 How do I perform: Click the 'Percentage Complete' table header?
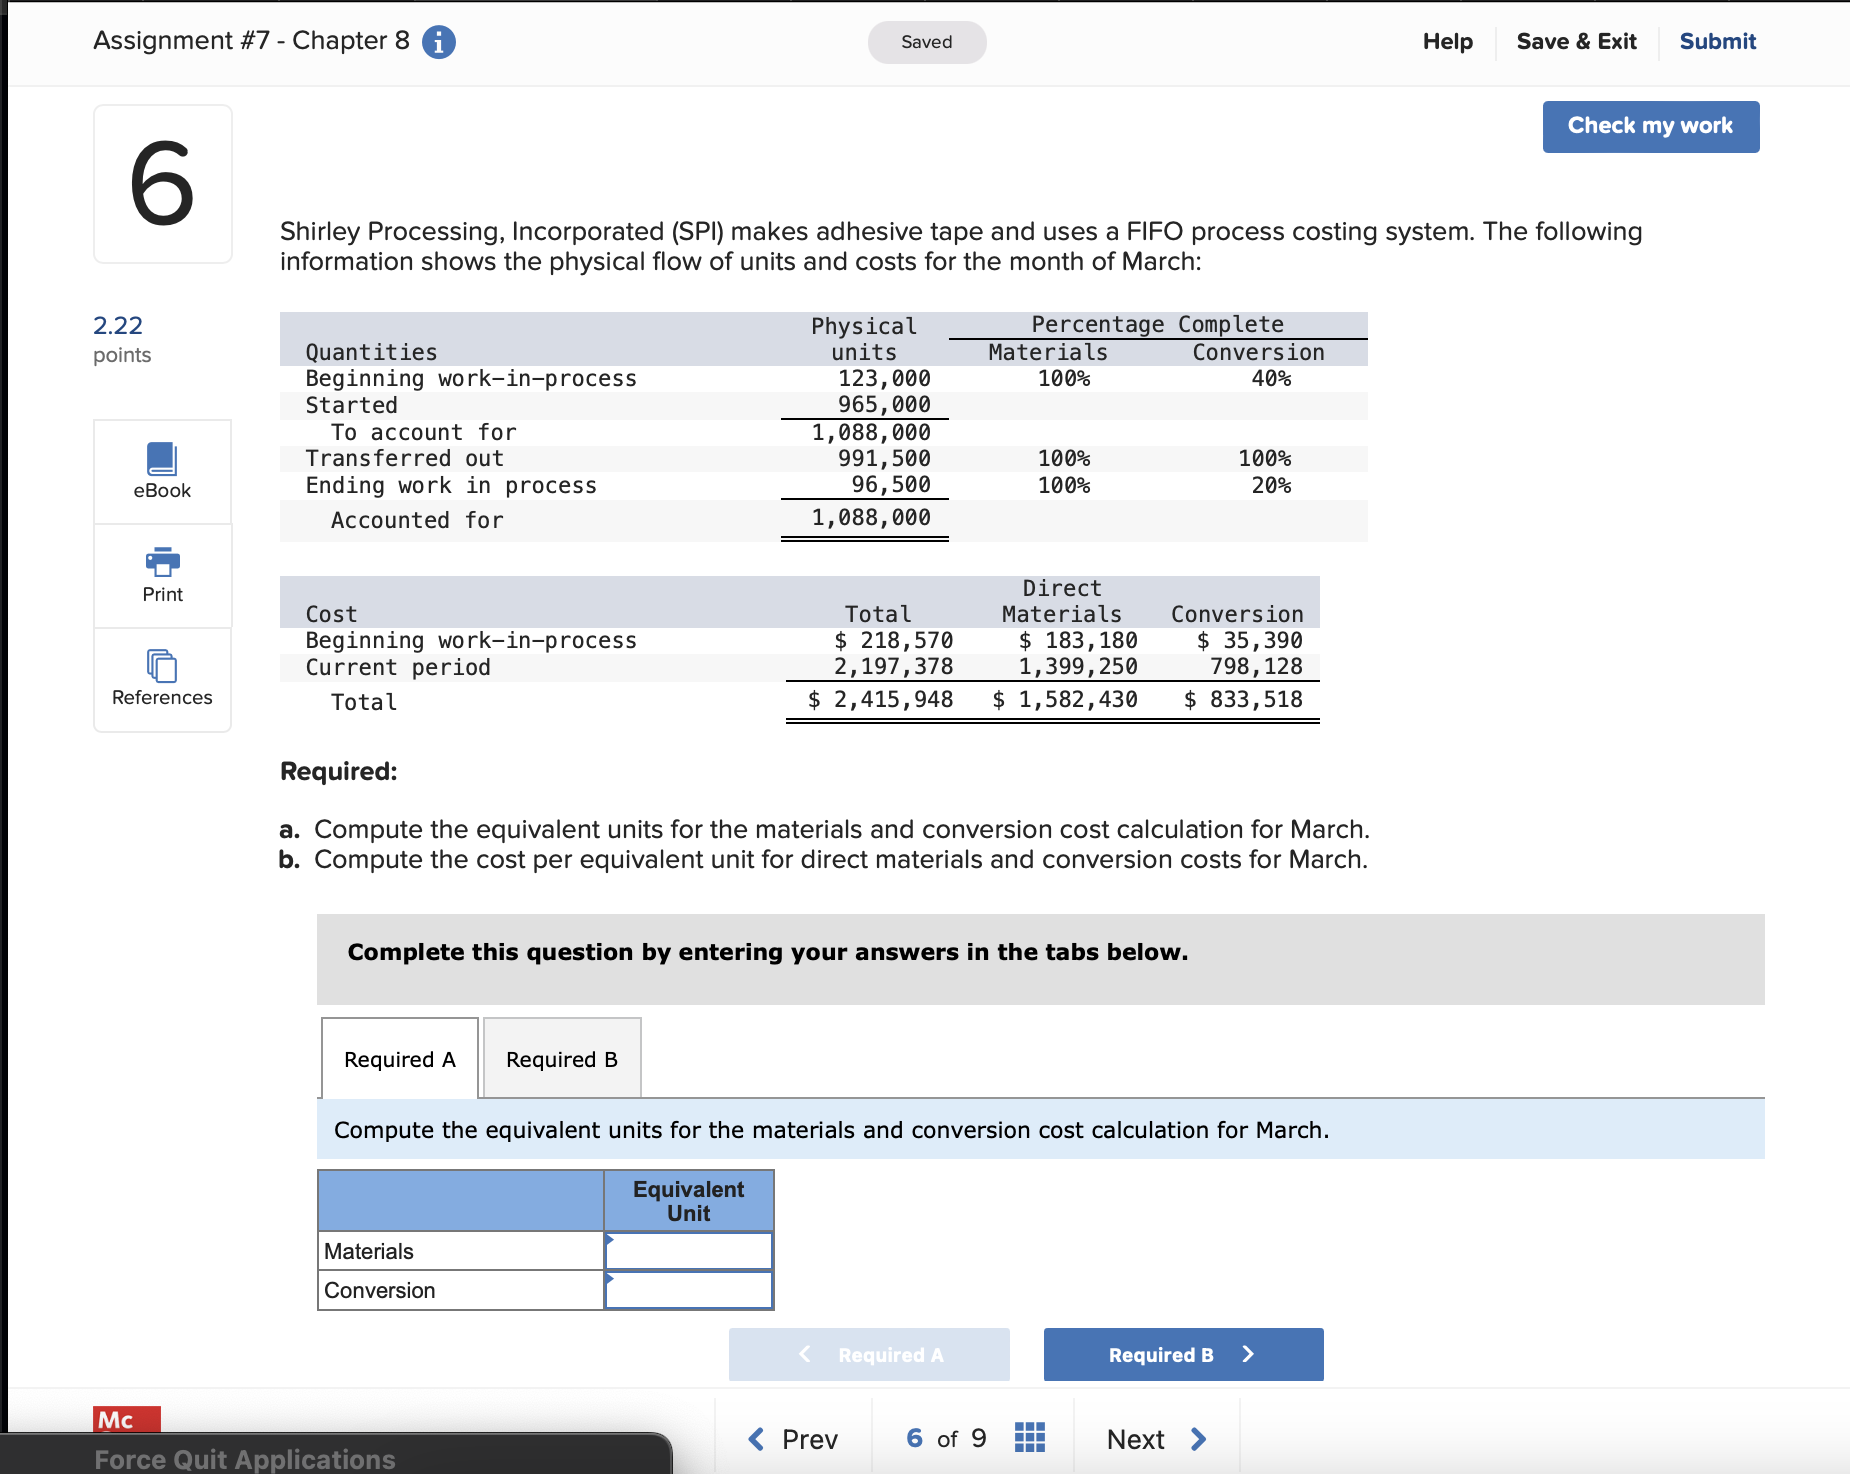1157,324
